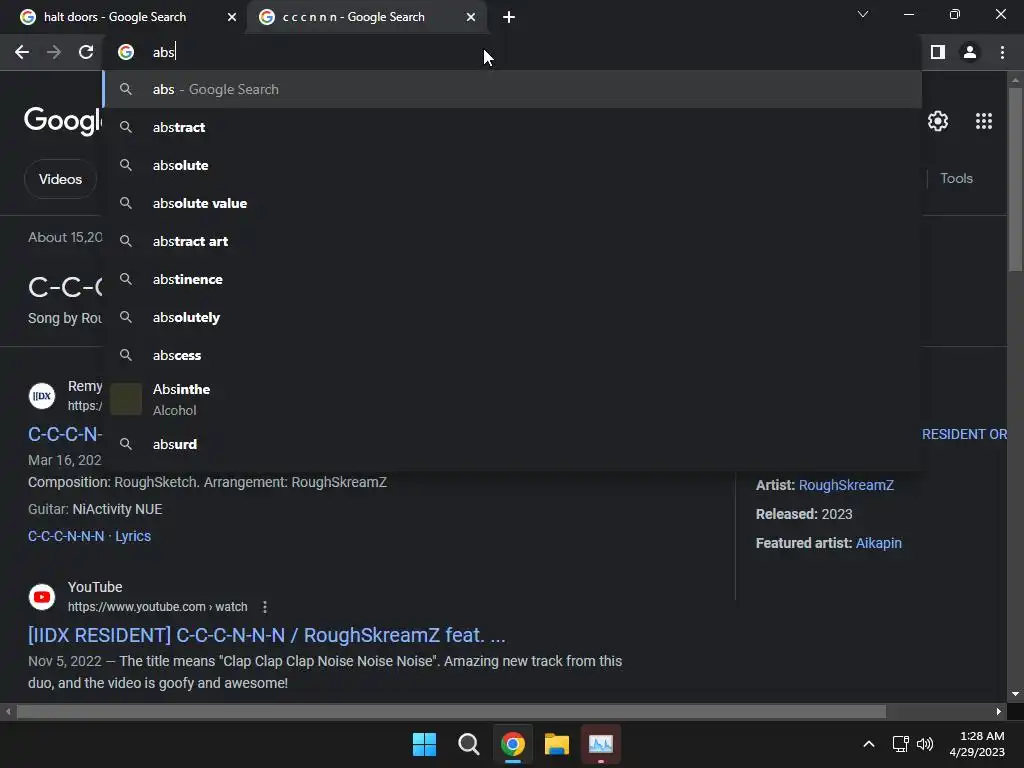Viewport: 1024px width, 768px height.
Task: Open the Chrome profile menu
Action: pyautogui.click(x=970, y=52)
